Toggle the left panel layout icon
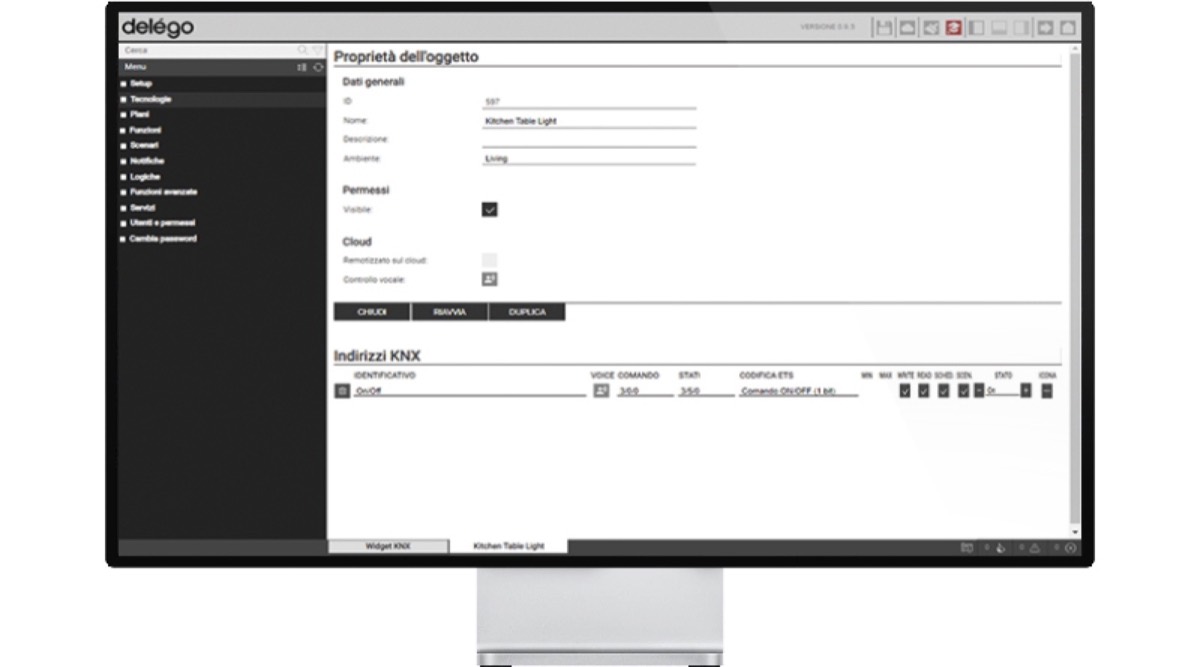Screen dimensions: 1200x667 pos(977,28)
